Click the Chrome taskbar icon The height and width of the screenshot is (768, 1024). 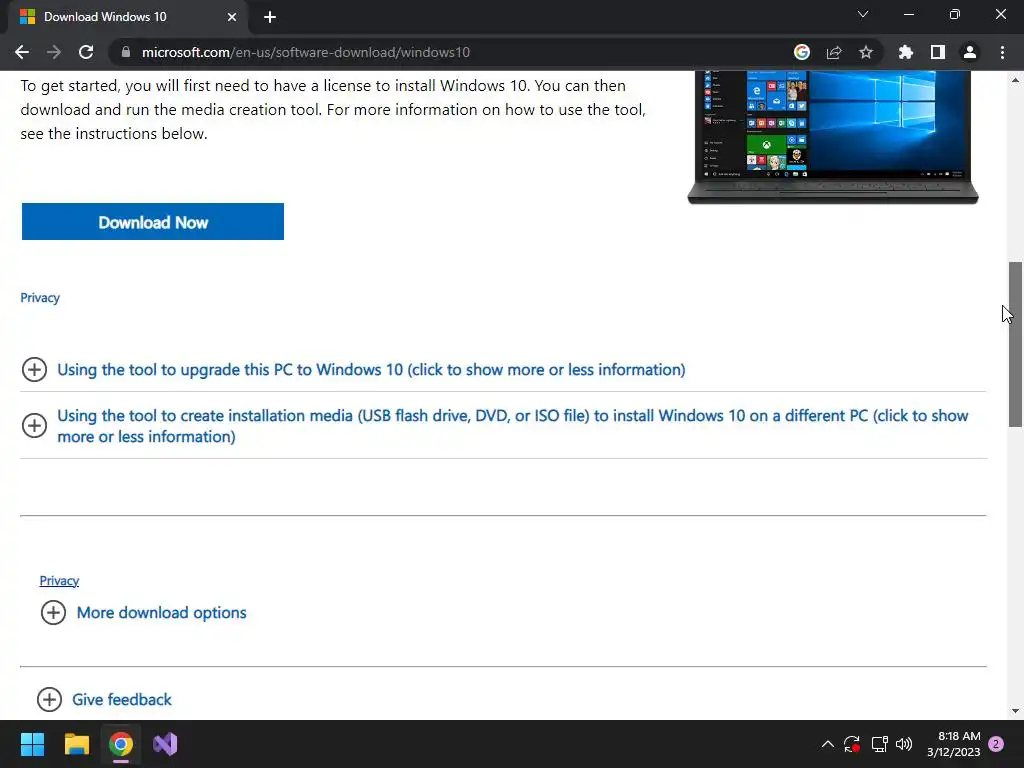[121, 744]
